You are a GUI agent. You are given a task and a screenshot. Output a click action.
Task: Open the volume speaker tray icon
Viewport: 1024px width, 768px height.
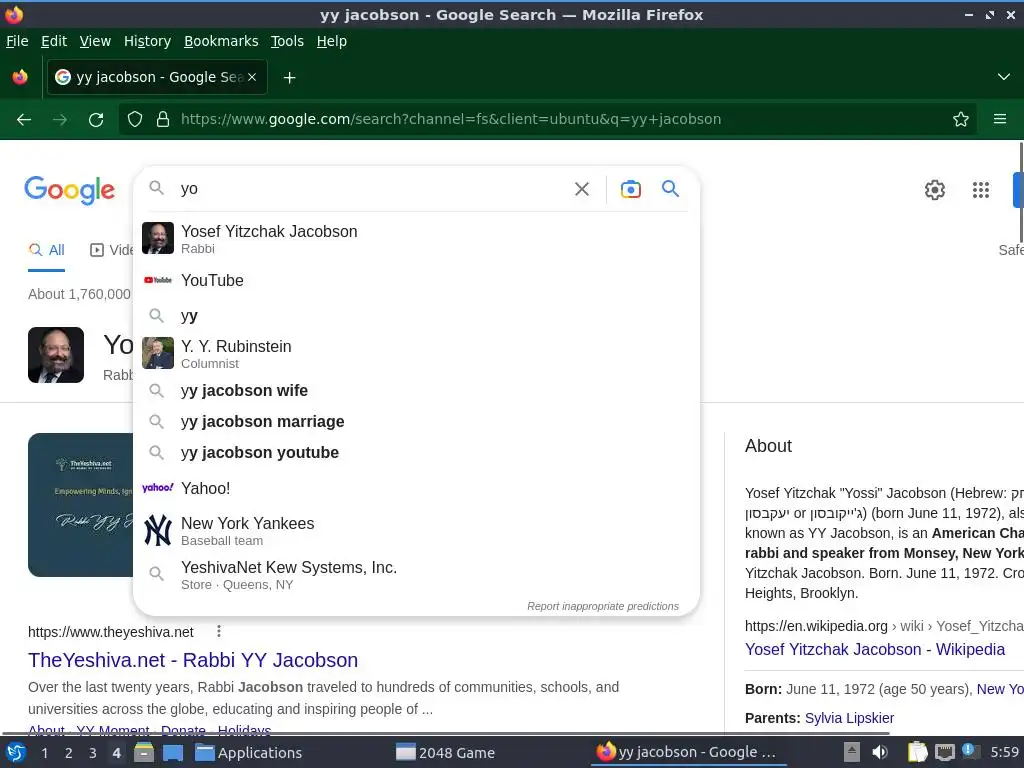880,752
